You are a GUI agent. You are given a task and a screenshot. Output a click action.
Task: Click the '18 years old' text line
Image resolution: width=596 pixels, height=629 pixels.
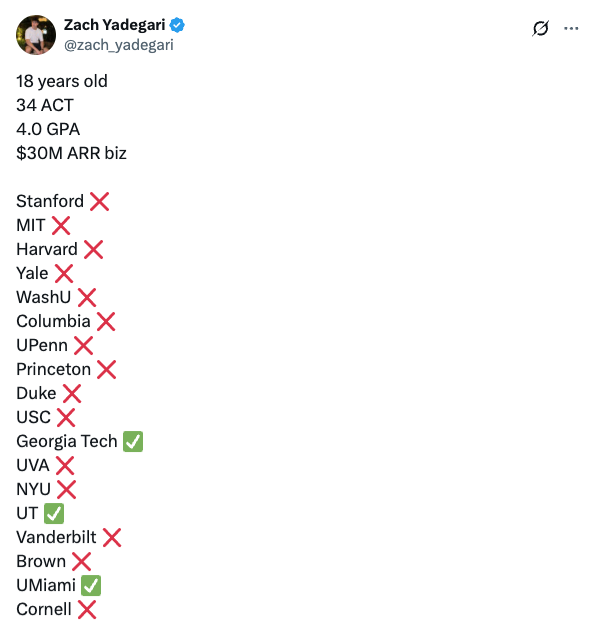(62, 81)
